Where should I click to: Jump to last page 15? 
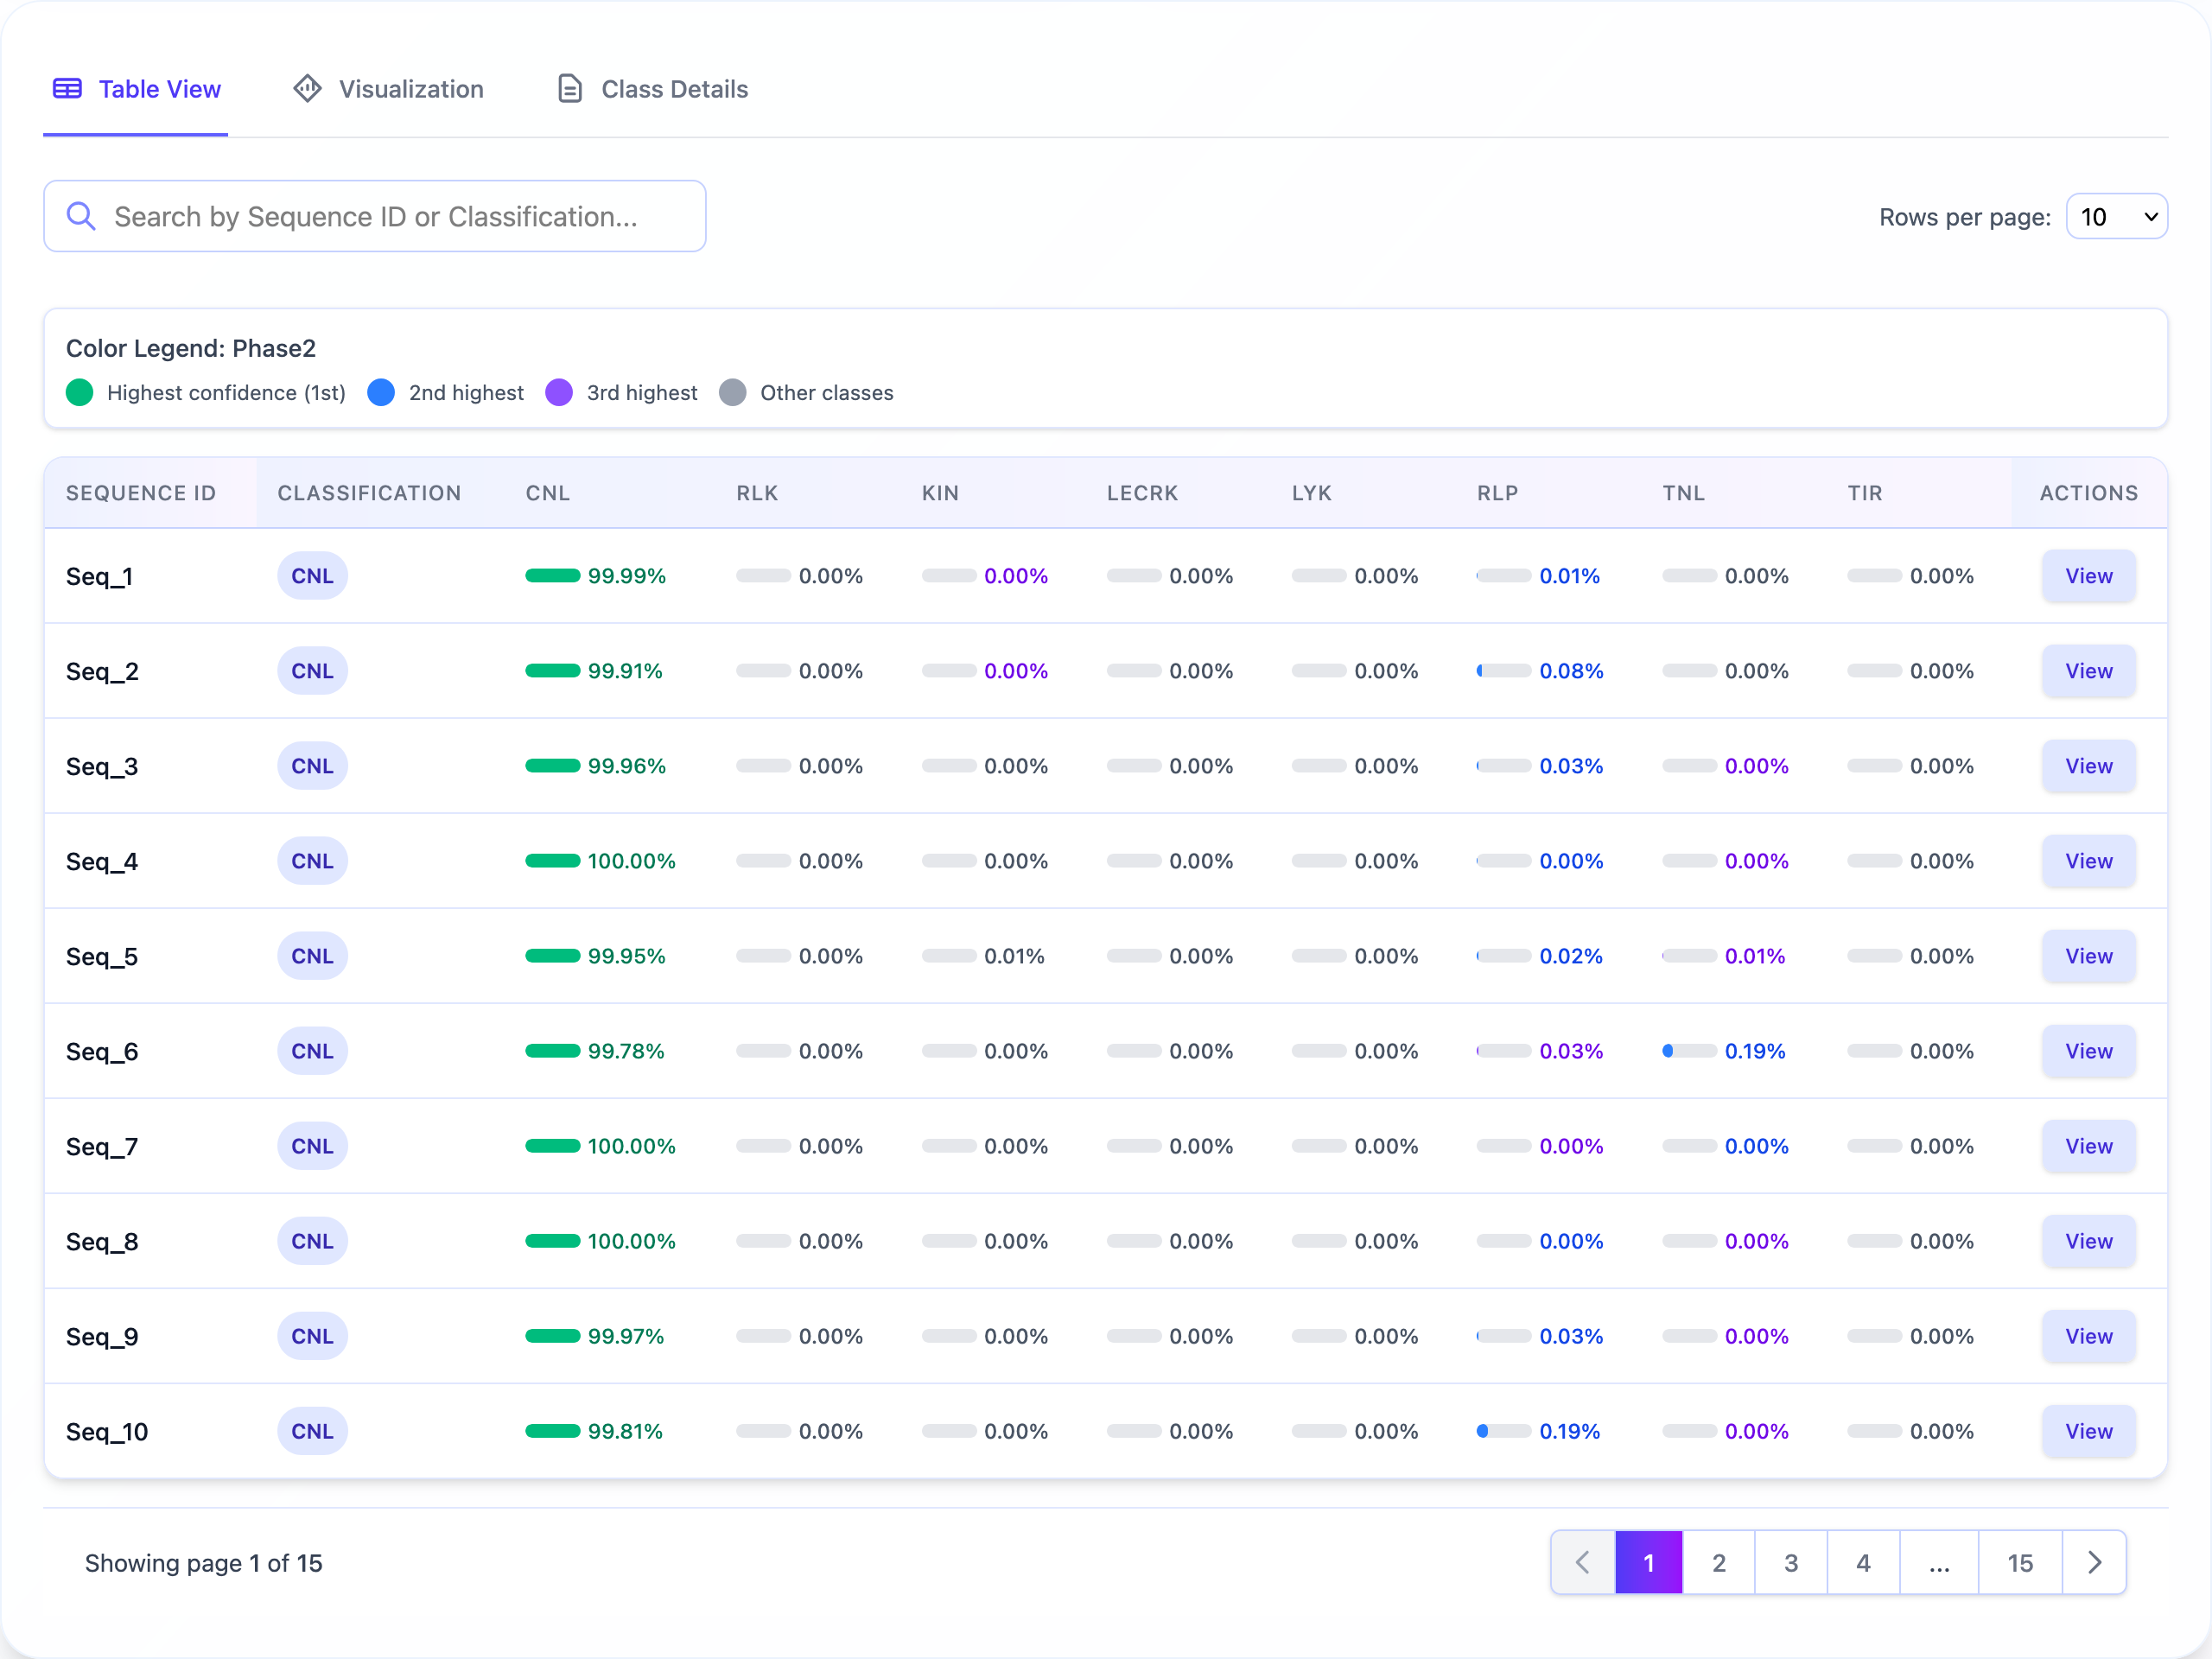tap(2019, 1562)
